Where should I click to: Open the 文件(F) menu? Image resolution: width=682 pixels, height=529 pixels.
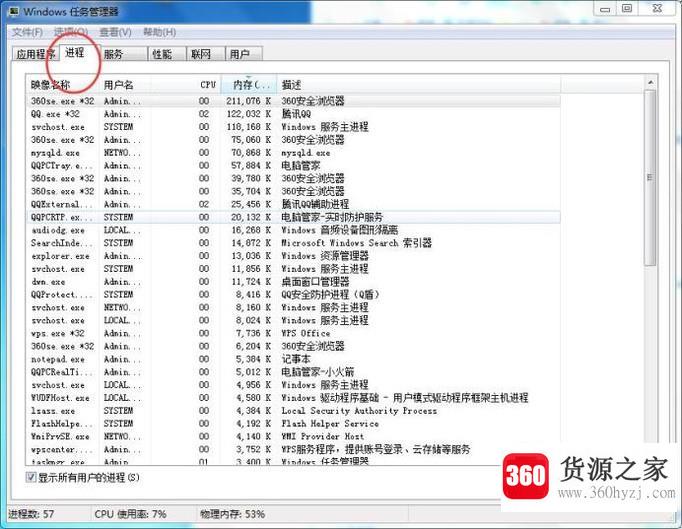[x=27, y=32]
